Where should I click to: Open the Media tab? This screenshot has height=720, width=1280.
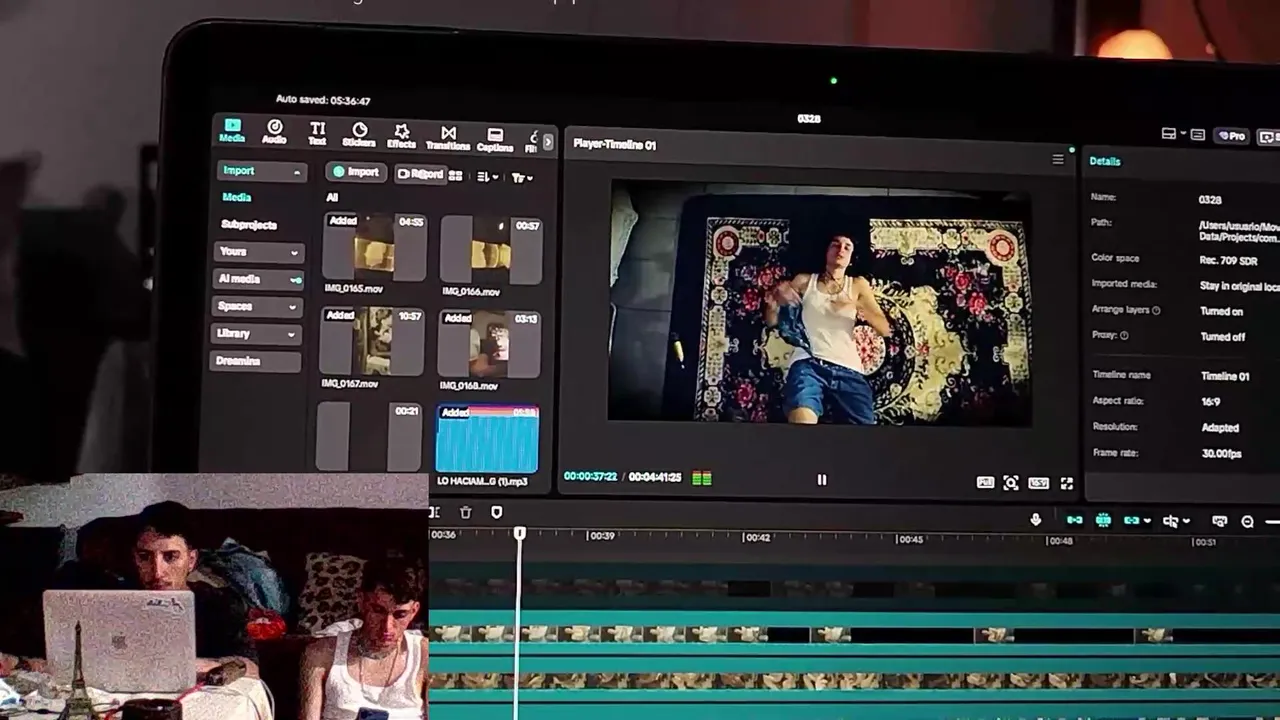[x=232, y=130]
